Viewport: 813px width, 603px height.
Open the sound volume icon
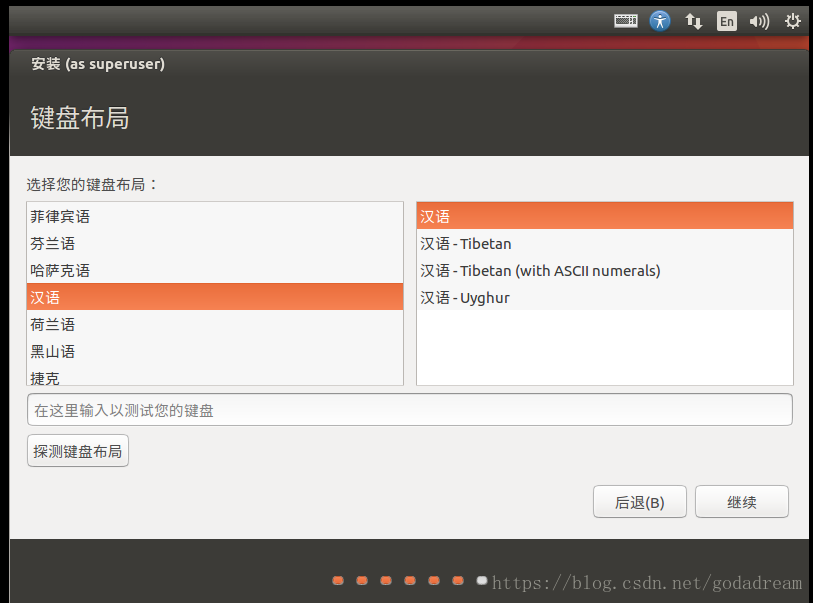pos(759,21)
